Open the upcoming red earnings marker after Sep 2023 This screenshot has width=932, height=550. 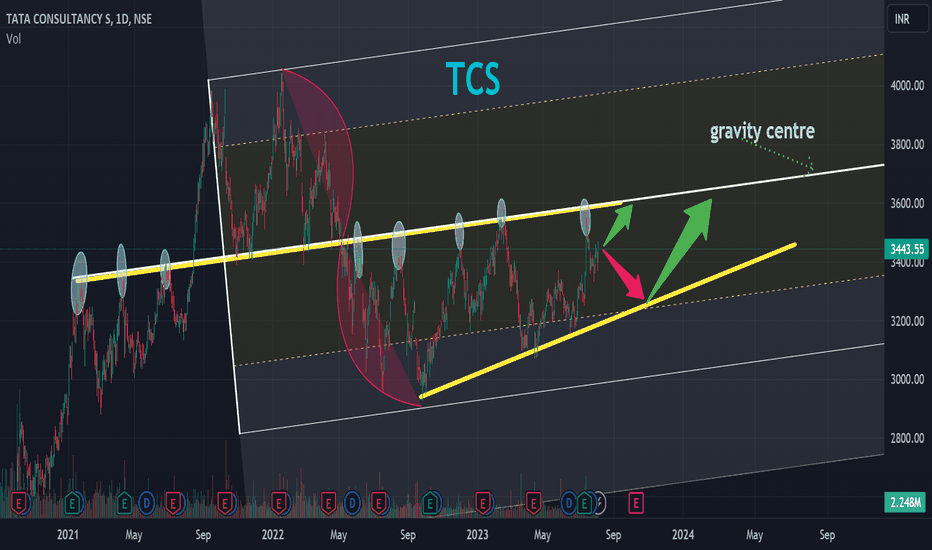636,504
